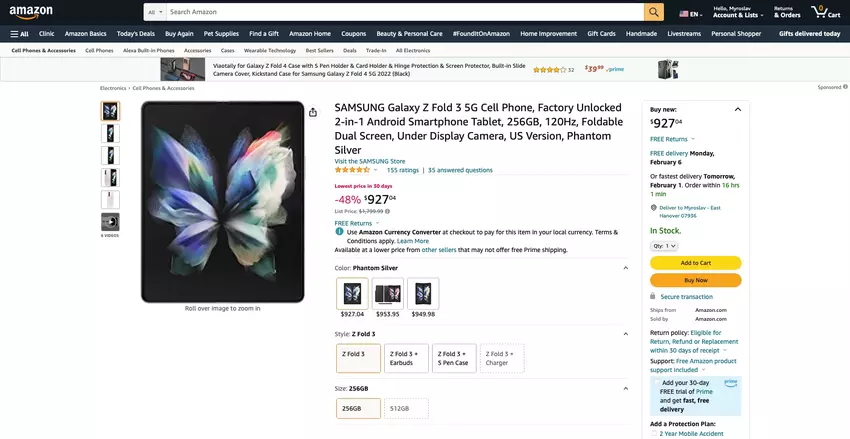Open the shopping cart
Screen dimensions: 850x439
coord(825,12)
